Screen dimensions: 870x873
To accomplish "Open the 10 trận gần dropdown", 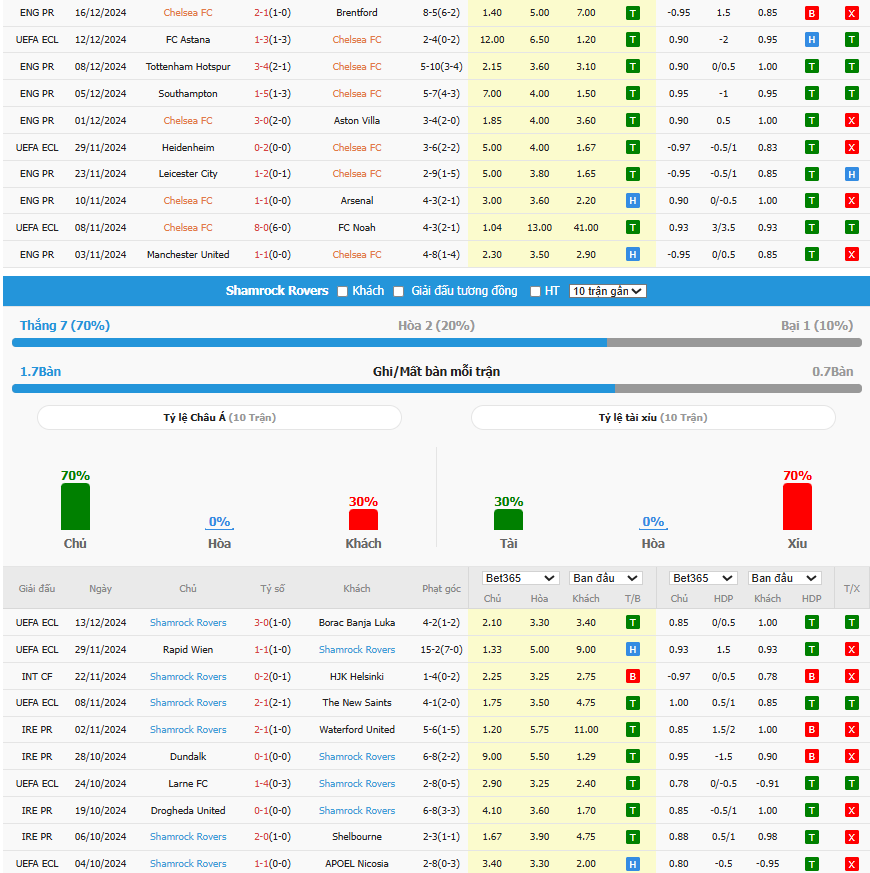I will coord(607,291).
